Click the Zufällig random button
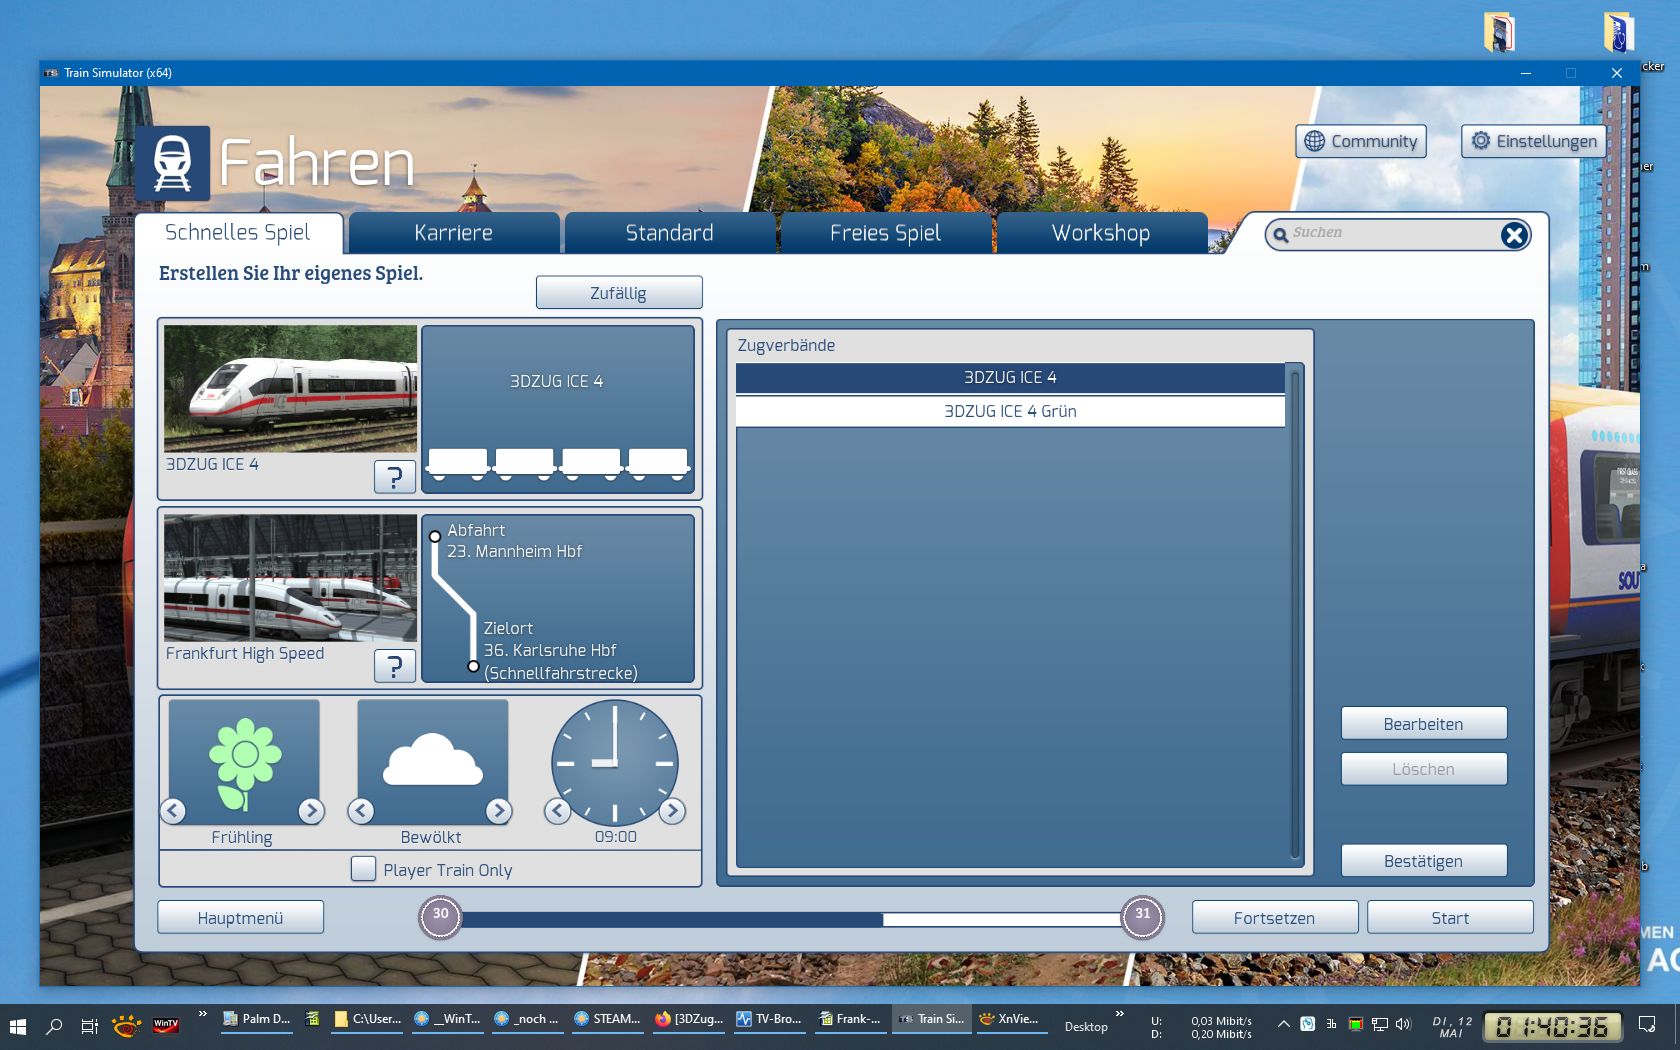Image resolution: width=1680 pixels, height=1050 pixels. click(619, 293)
